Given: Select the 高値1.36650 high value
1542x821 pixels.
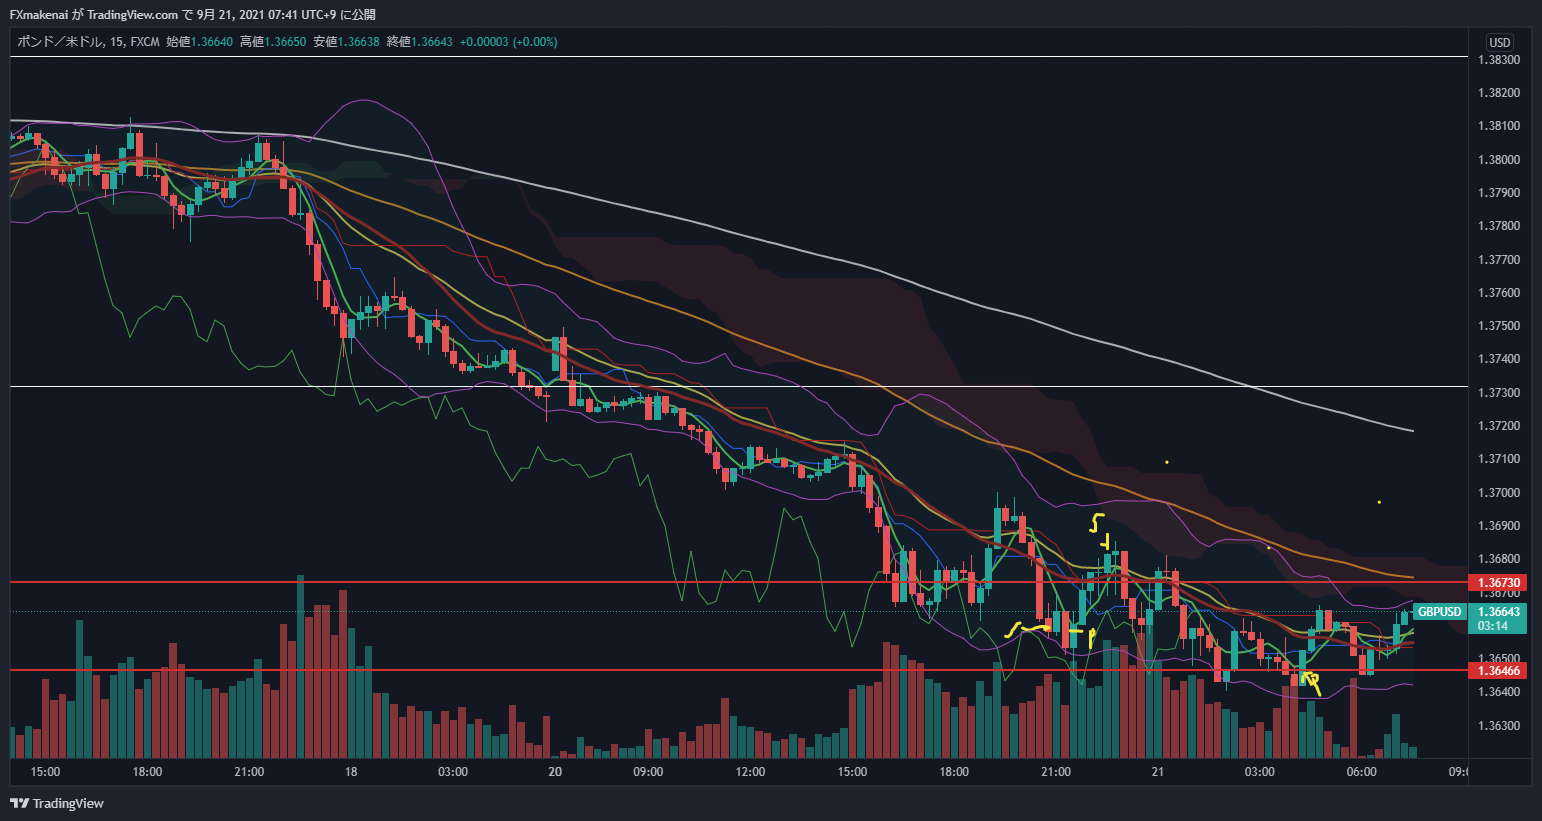Looking at the screenshot, I should coord(273,42).
